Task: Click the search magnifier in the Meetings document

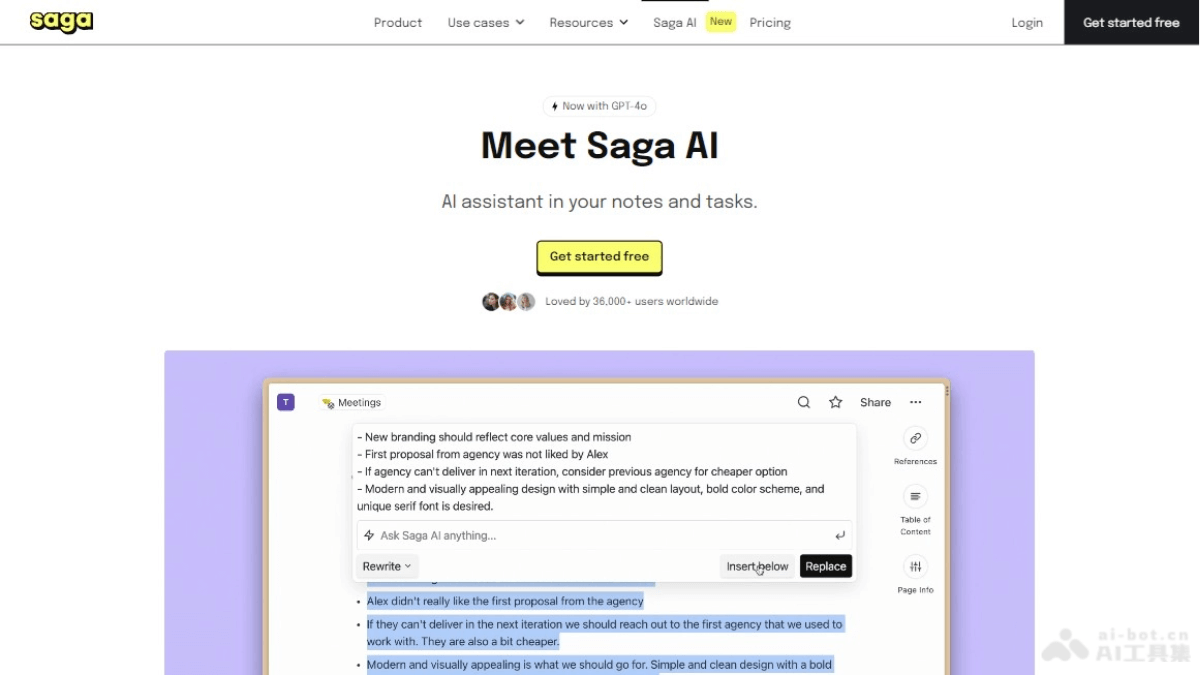Action: (x=803, y=402)
